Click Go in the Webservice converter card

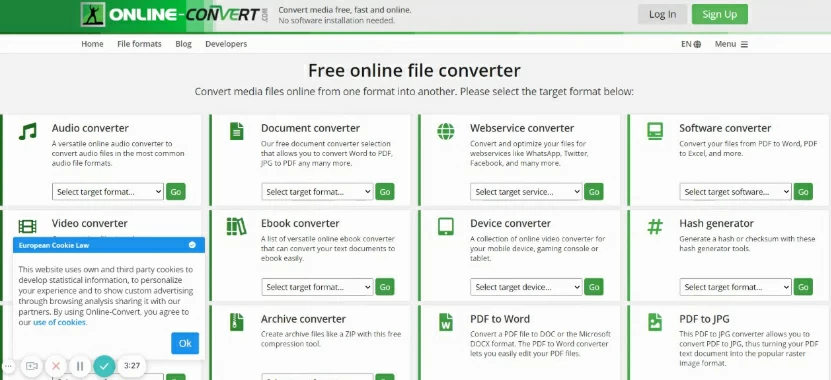[x=594, y=192]
